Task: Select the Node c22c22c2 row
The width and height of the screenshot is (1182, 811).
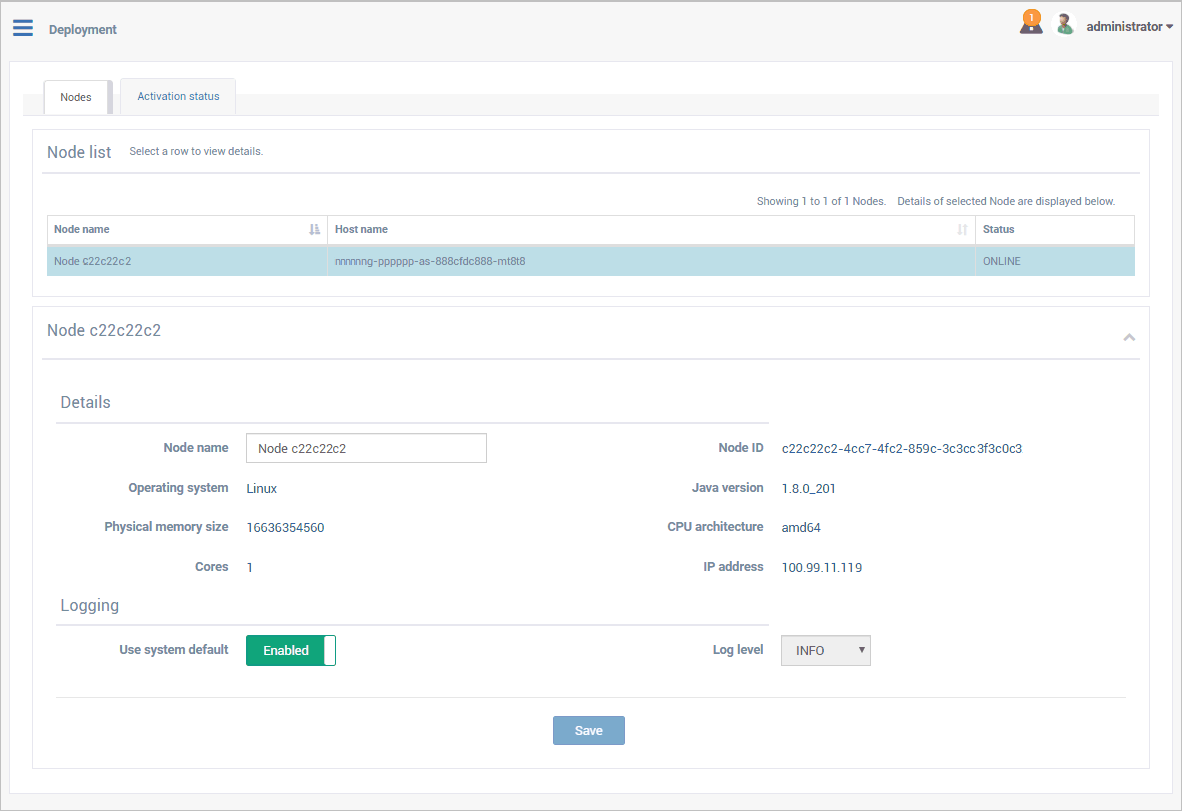Action: click(187, 262)
